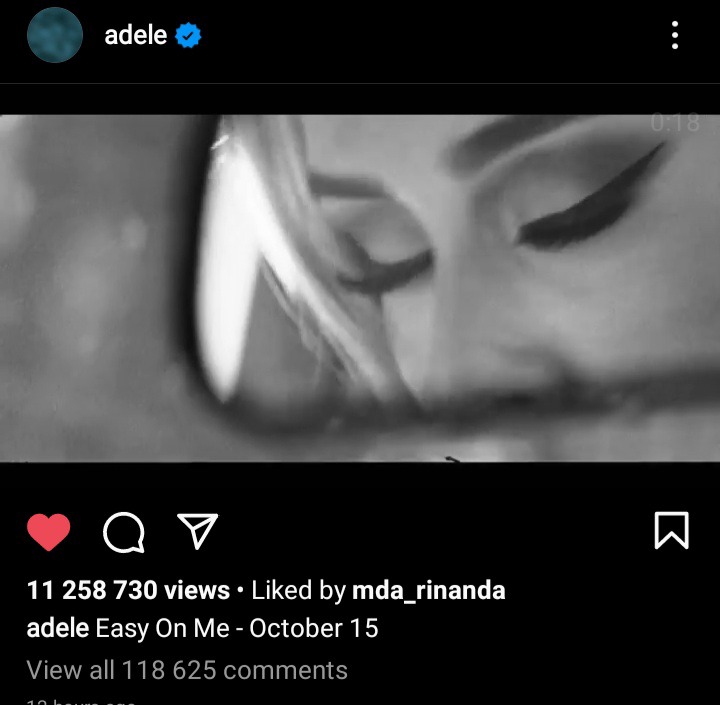
Task: Tap the video to toggle sound
Action: click(x=360, y=288)
